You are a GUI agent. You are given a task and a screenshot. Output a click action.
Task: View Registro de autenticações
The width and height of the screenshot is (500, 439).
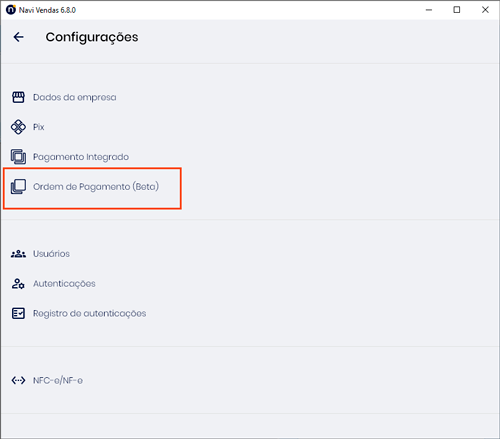click(89, 313)
